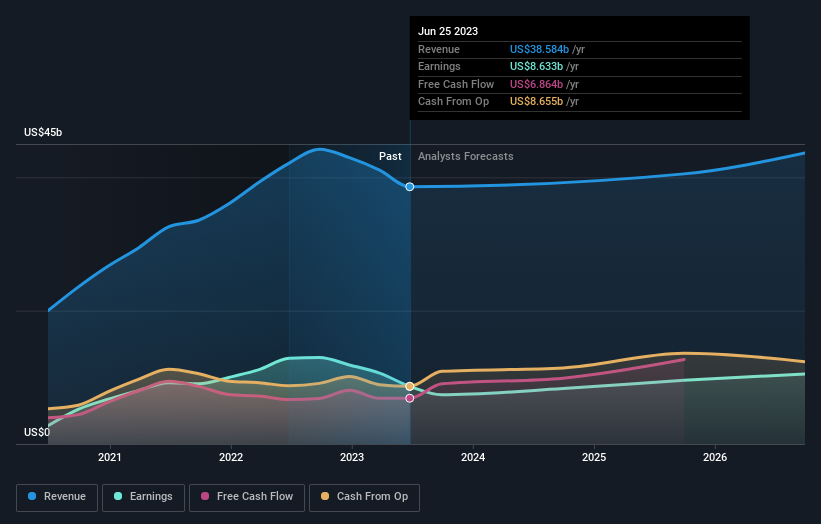
Task: Toggle the Cash From Op legend series
Action: click(x=364, y=497)
